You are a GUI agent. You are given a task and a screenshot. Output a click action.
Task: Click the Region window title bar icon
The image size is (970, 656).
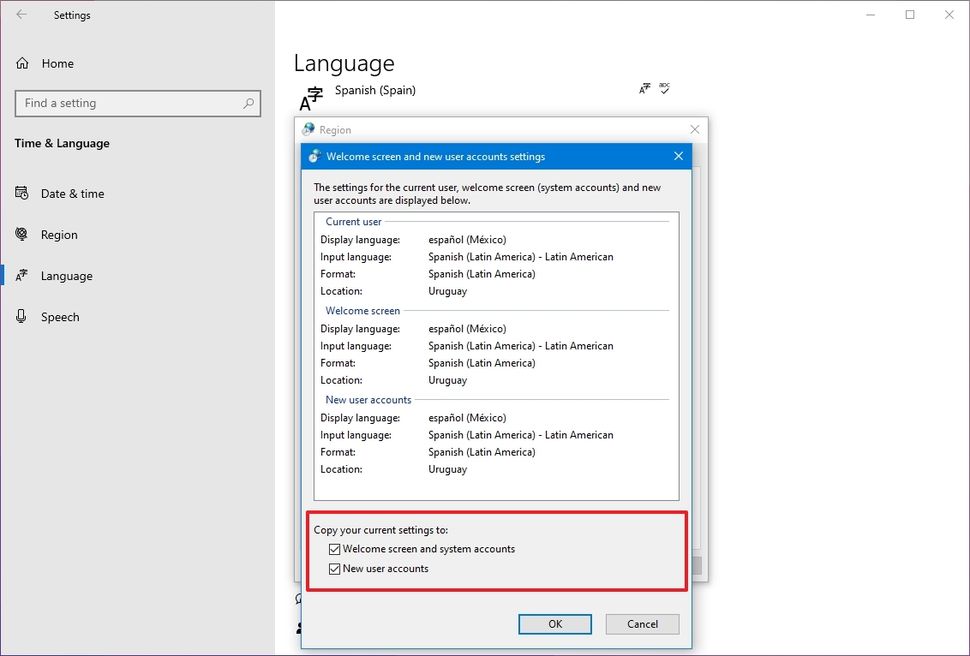click(x=309, y=129)
